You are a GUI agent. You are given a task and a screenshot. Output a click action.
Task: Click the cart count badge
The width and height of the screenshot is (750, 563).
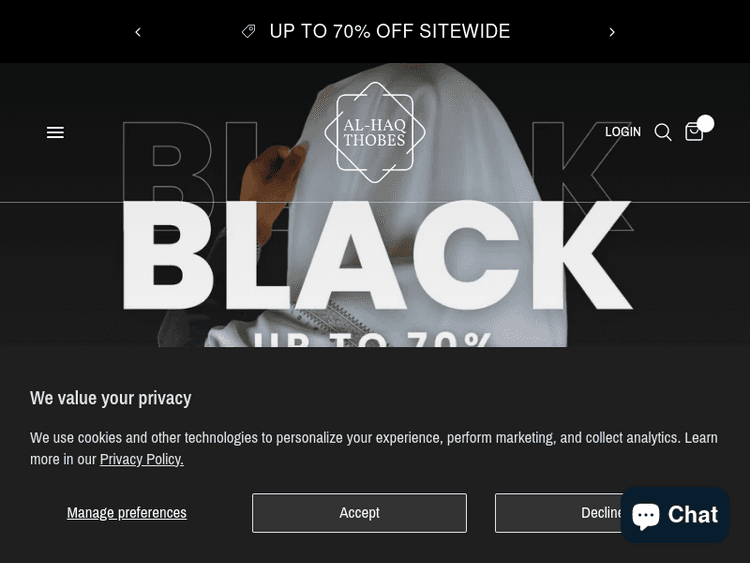point(705,123)
